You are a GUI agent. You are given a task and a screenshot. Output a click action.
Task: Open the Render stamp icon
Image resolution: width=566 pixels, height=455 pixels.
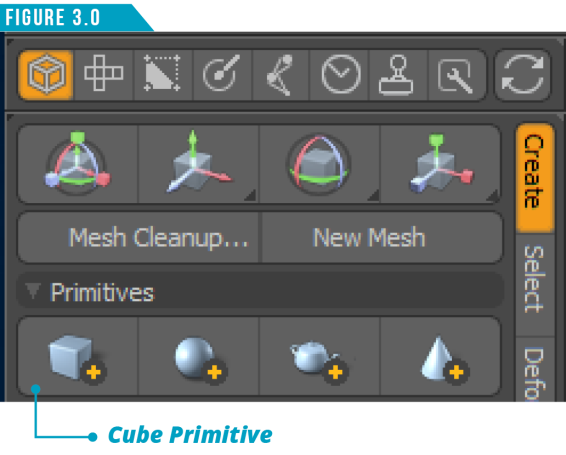tap(397, 75)
